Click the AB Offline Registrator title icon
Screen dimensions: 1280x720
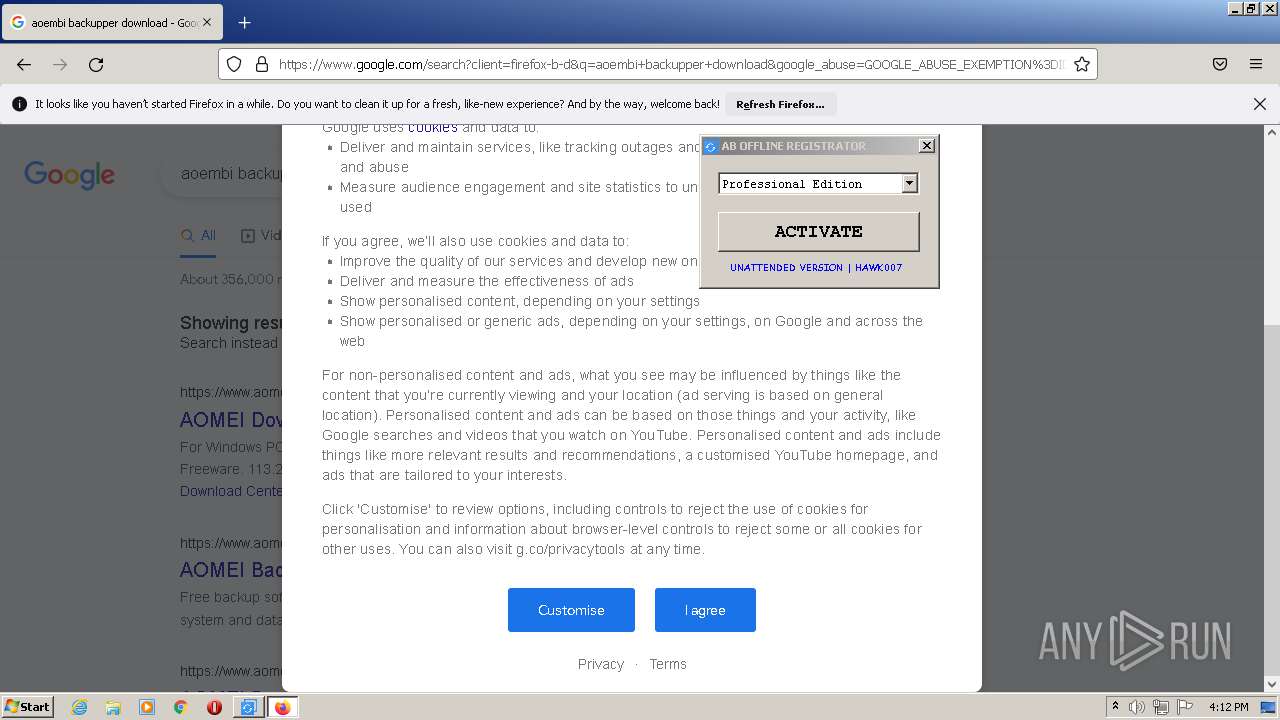click(x=711, y=146)
